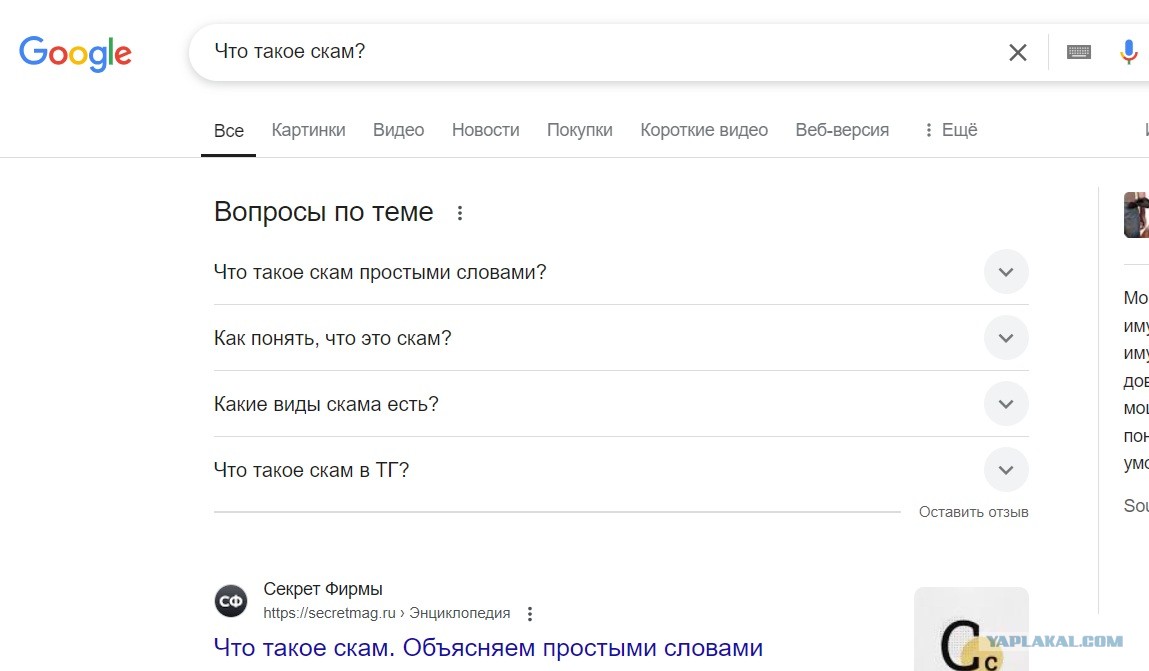Expand 'Какие виды скама есть?' question
Viewport: 1149px width, 671px height.
[x=621, y=404]
